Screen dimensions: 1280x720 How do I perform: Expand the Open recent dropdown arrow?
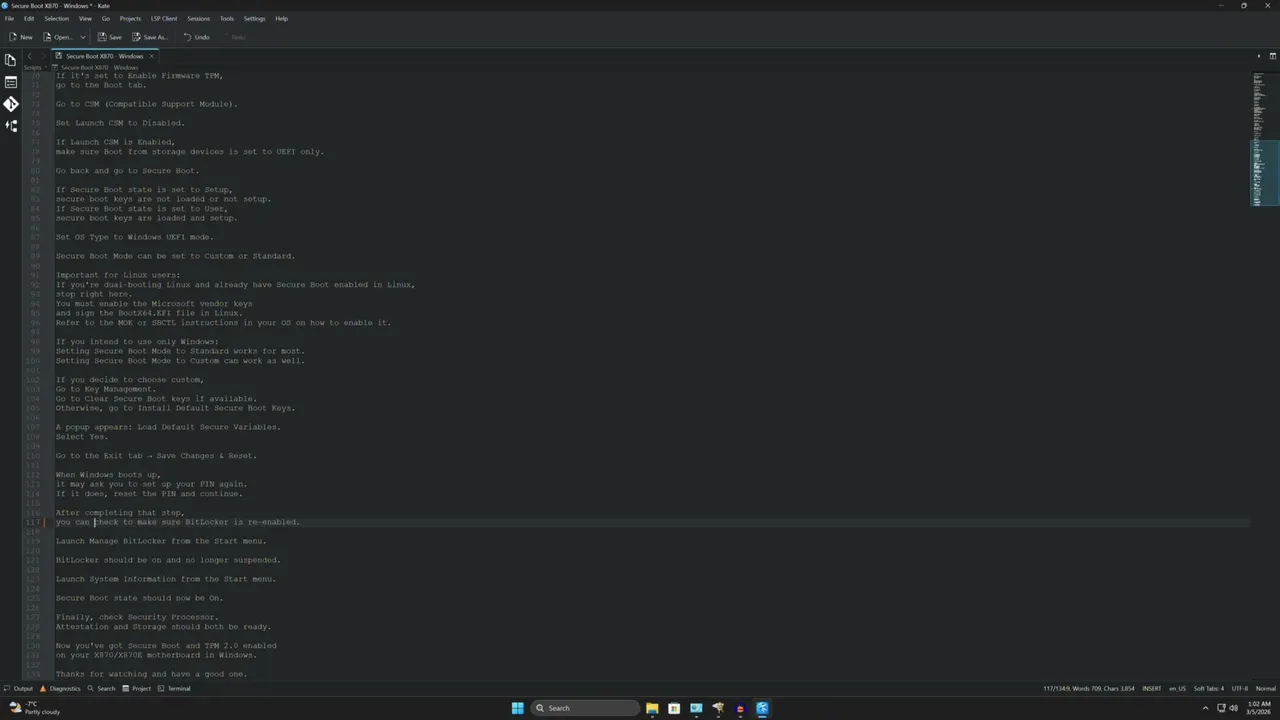click(83, 37)
